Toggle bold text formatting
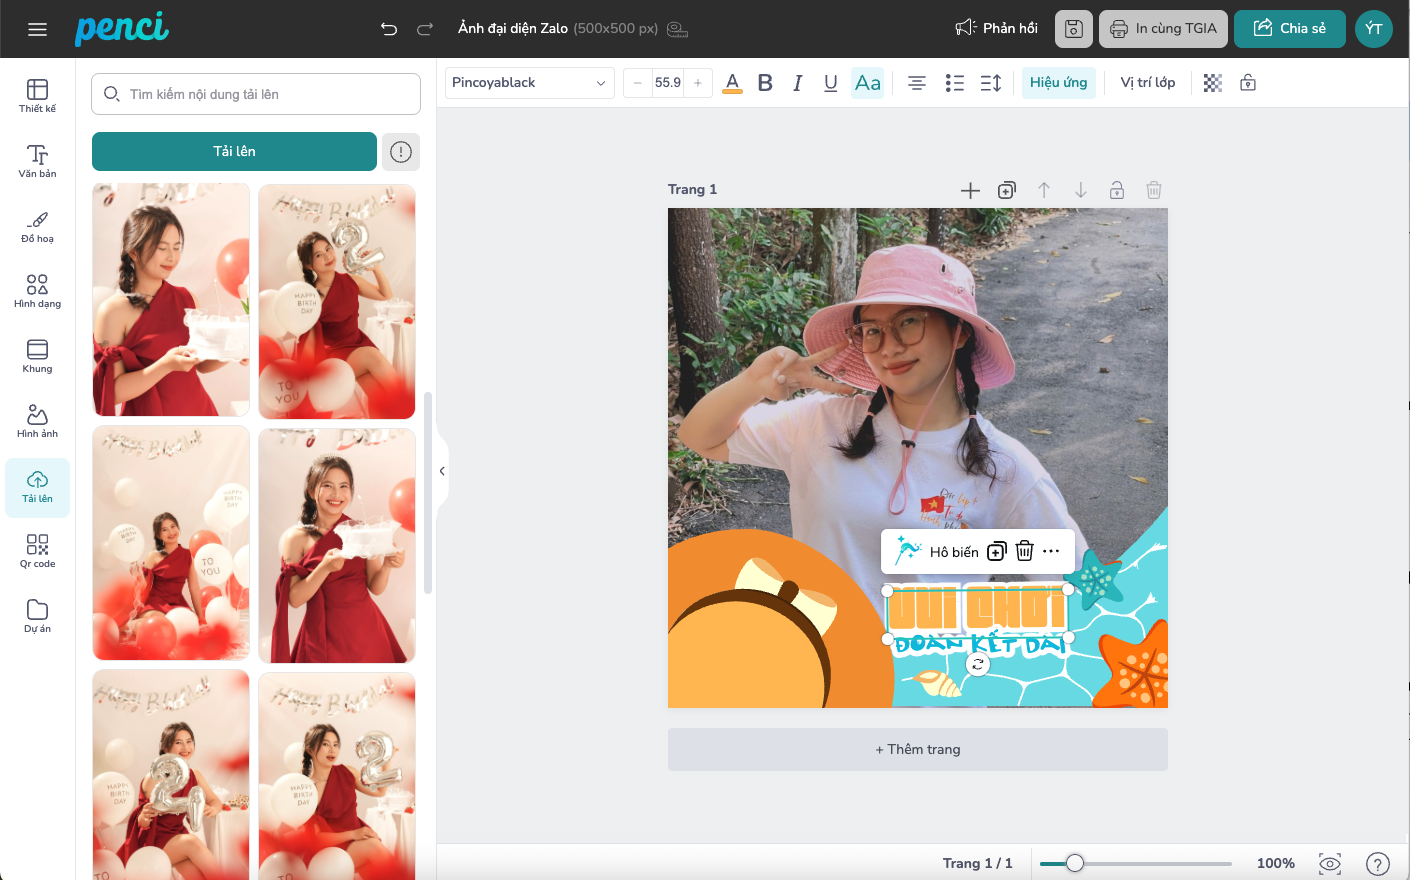The image size is (1410, 880). point(765,83)
